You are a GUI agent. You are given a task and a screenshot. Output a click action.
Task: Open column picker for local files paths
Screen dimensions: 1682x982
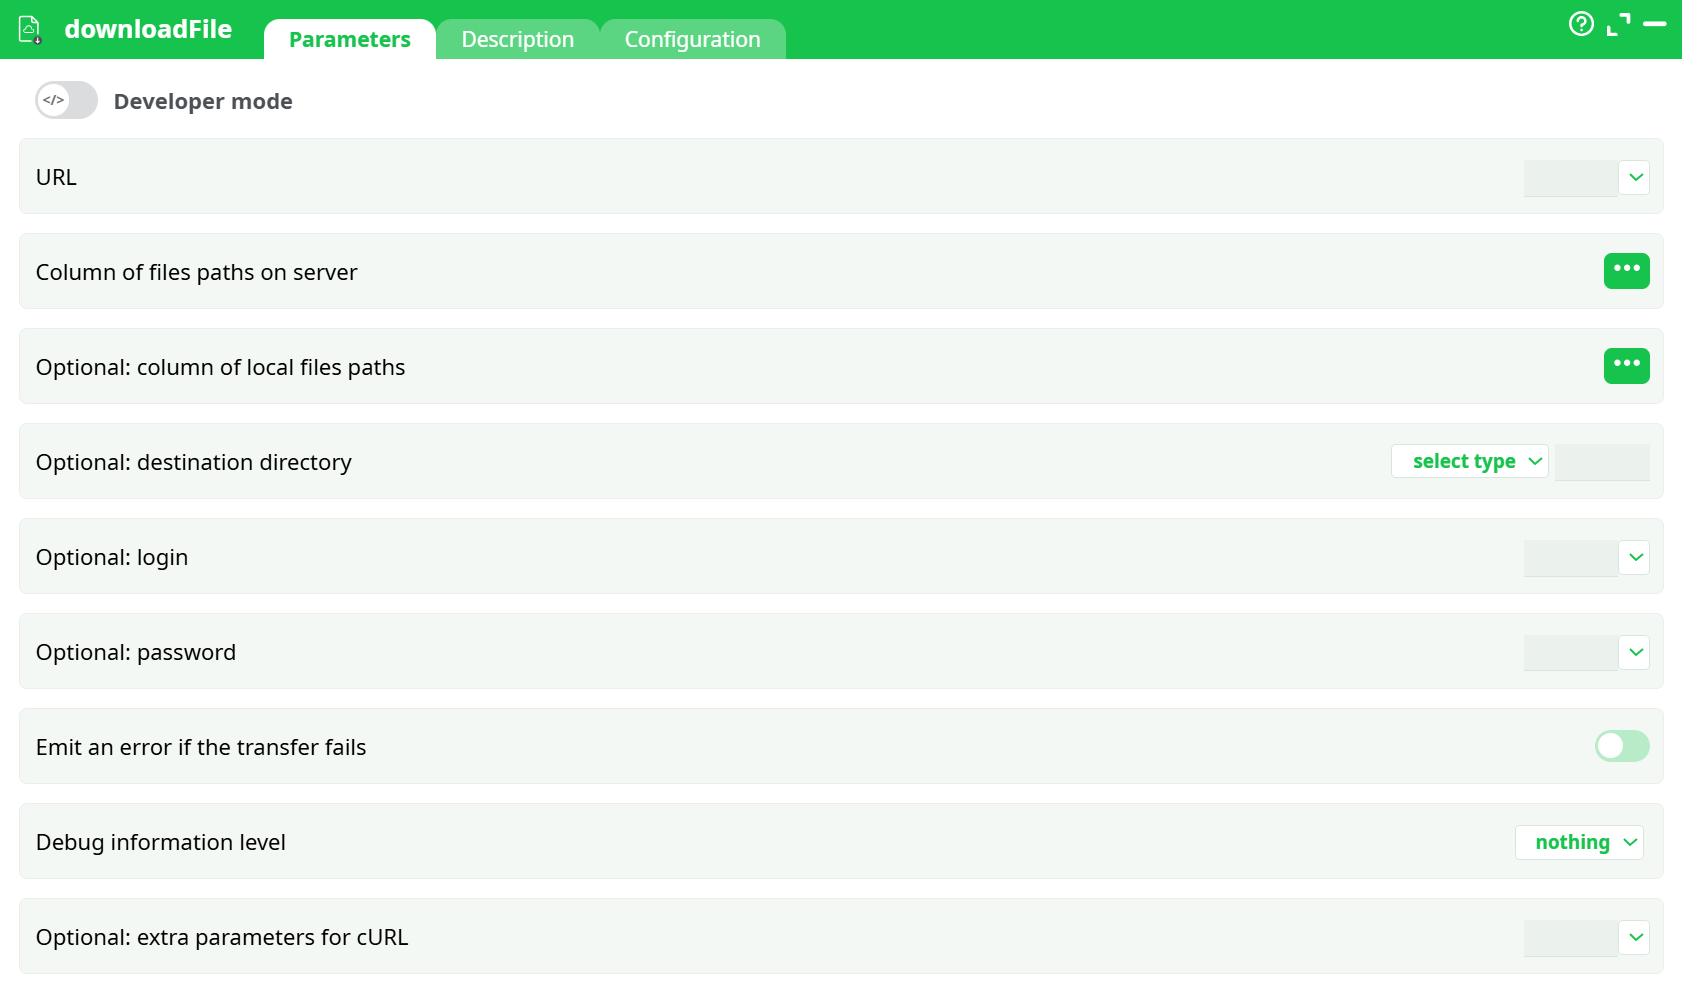point(1626,366)
